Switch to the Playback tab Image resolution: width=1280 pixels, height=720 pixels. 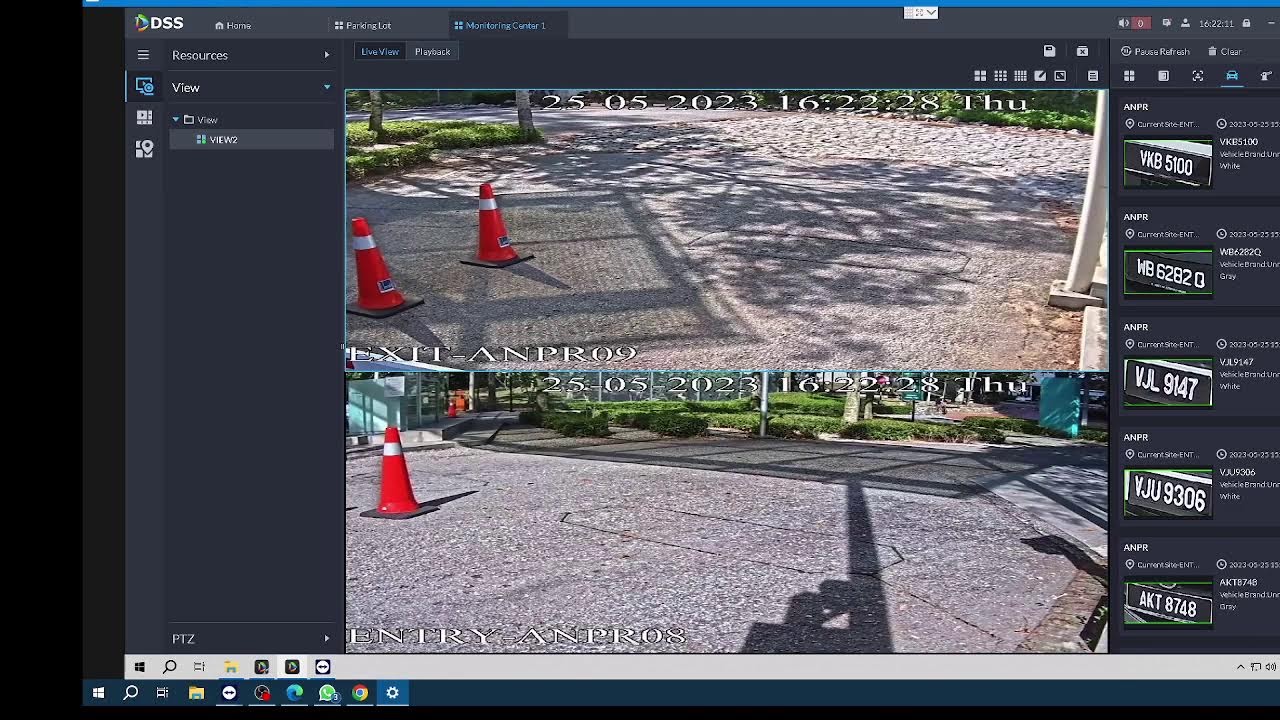pos(433,52)
